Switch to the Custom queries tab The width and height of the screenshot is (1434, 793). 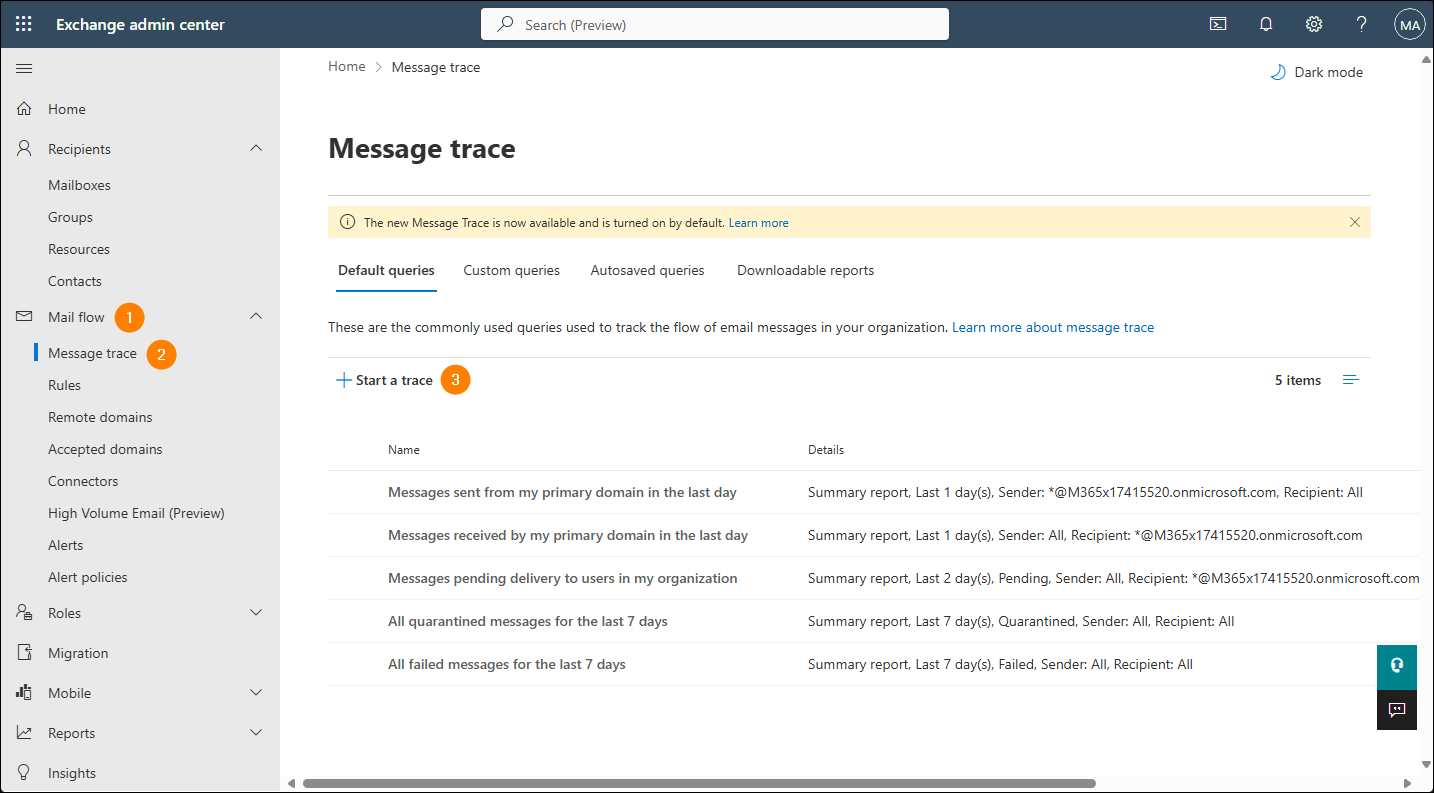pyautogui.click(x=511, y=270)
